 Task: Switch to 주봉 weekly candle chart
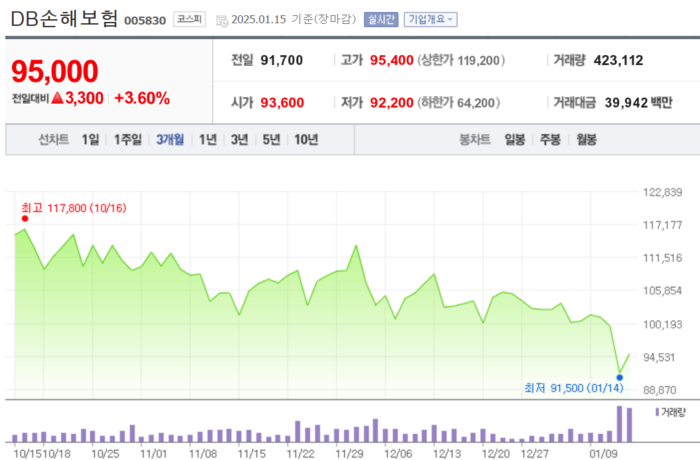pyautogui.click(x=550, y=140)
